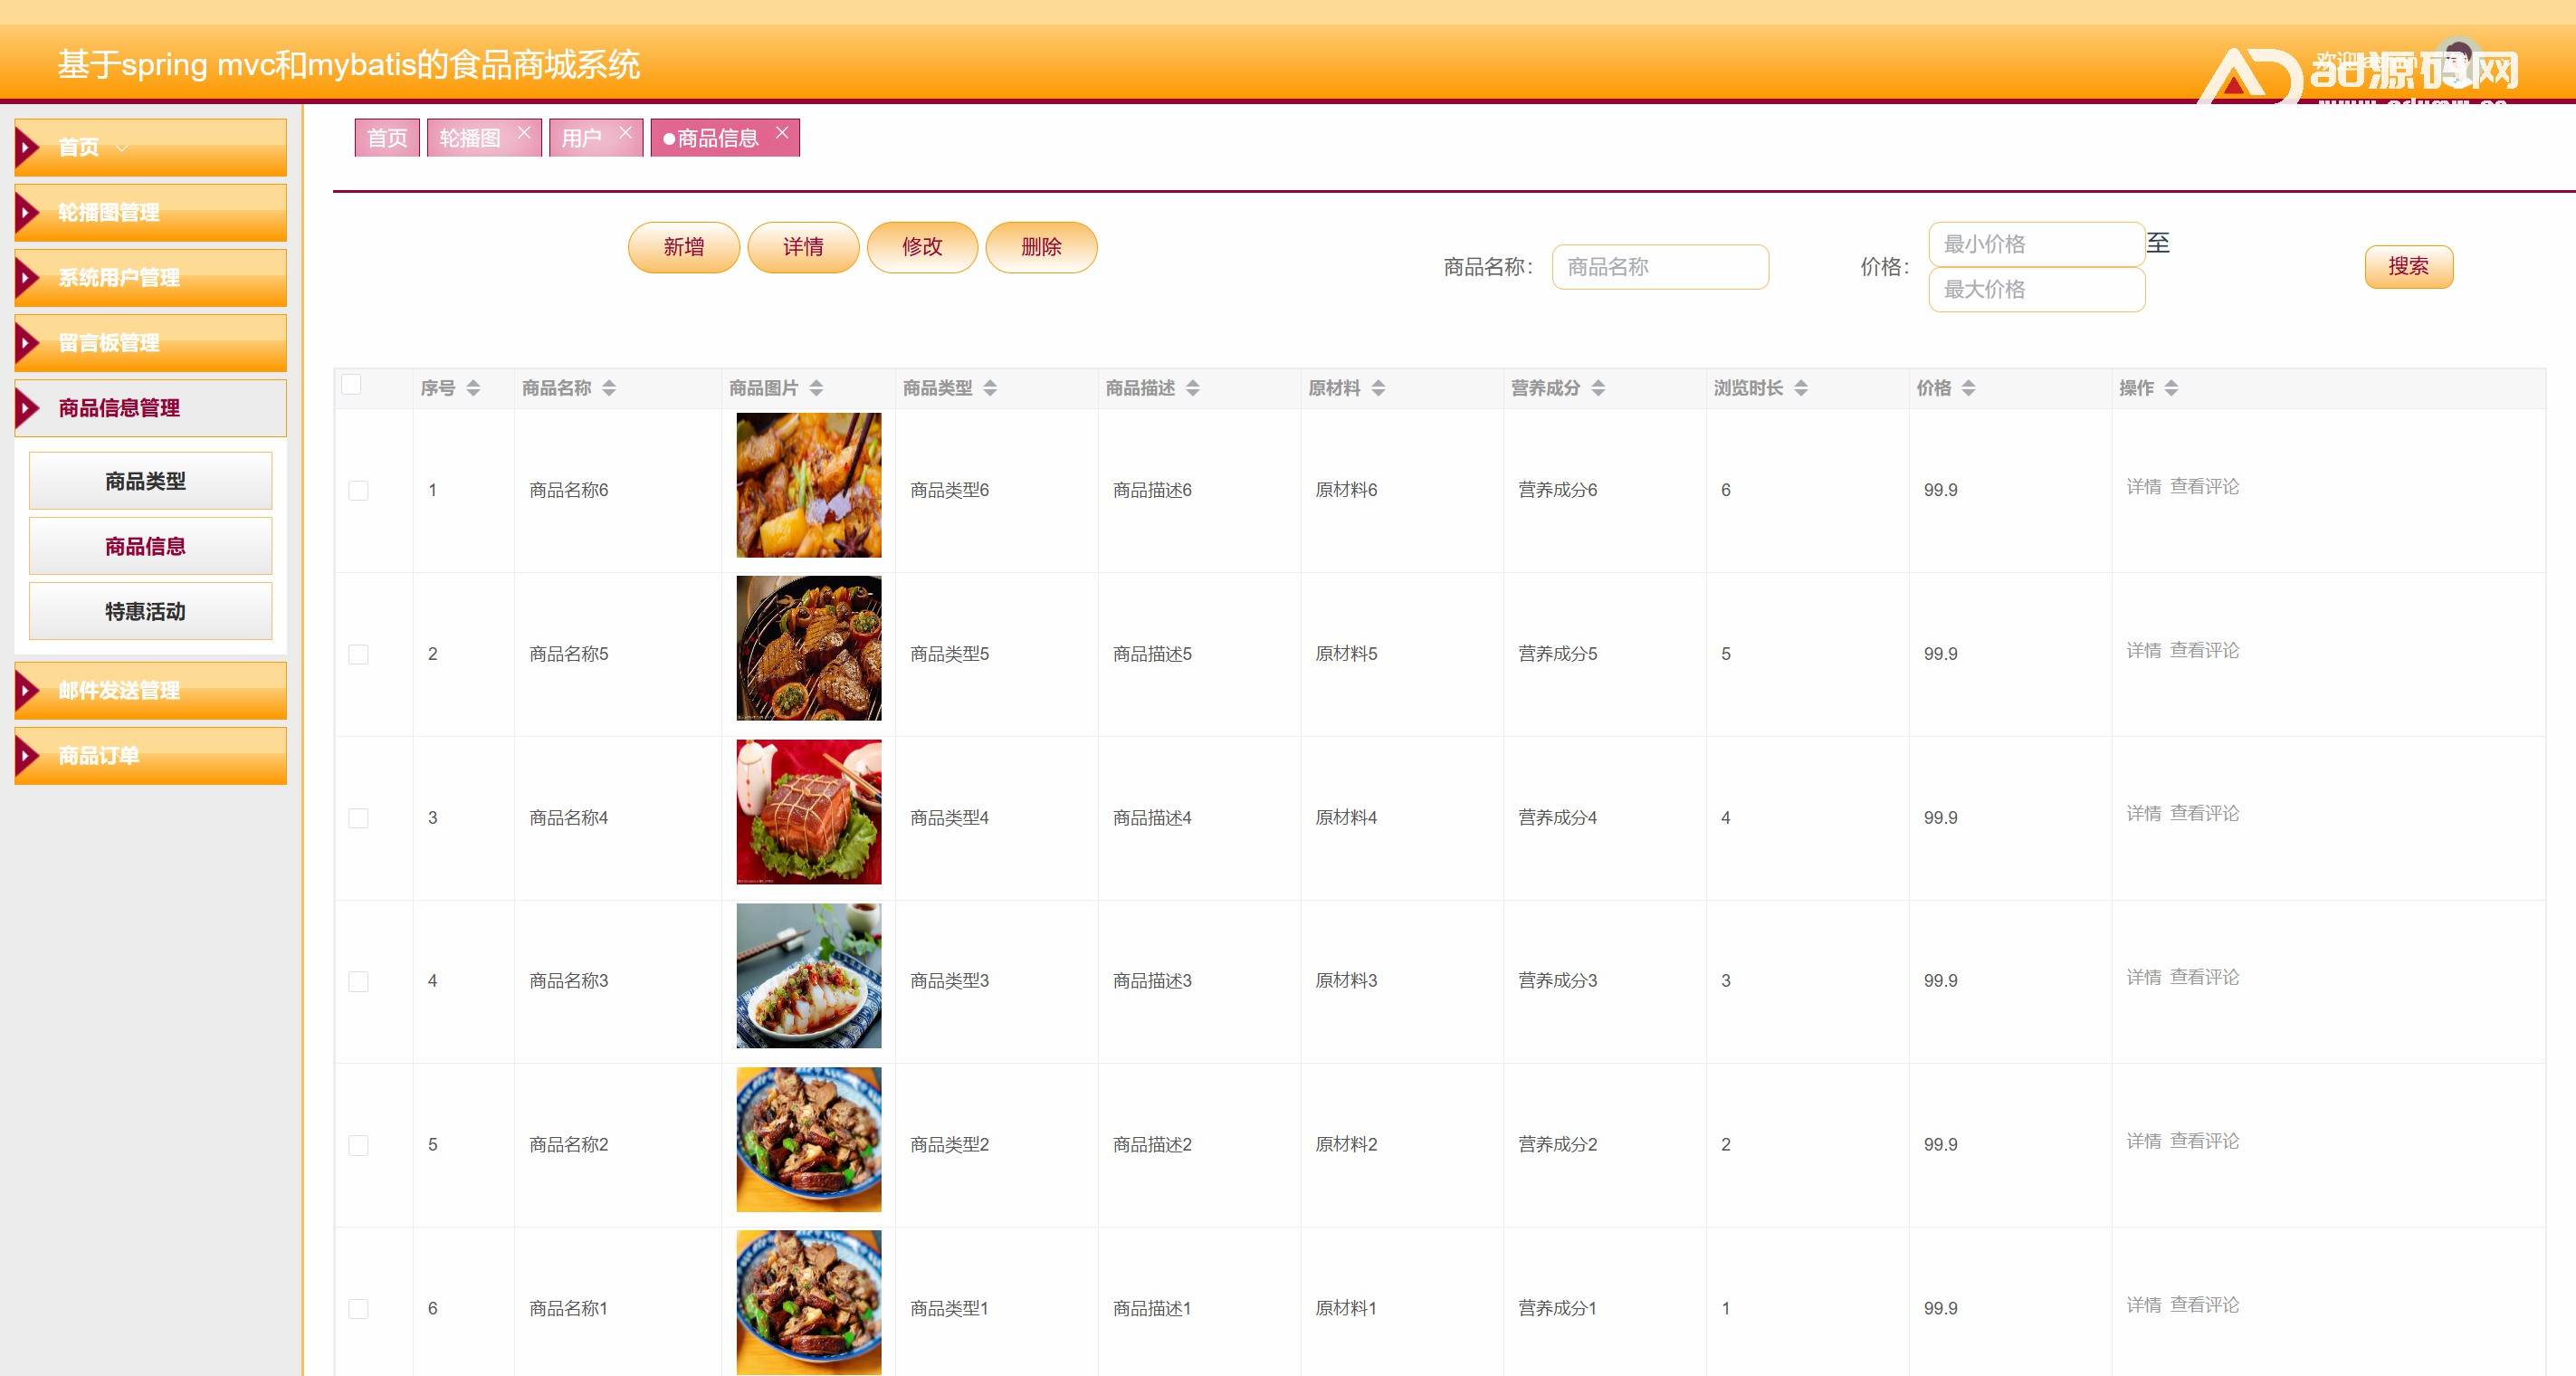The height and width of the screenshot is (1376, 2576).
Task: Close the 用户 tab with its X icon
Action: 625,133
